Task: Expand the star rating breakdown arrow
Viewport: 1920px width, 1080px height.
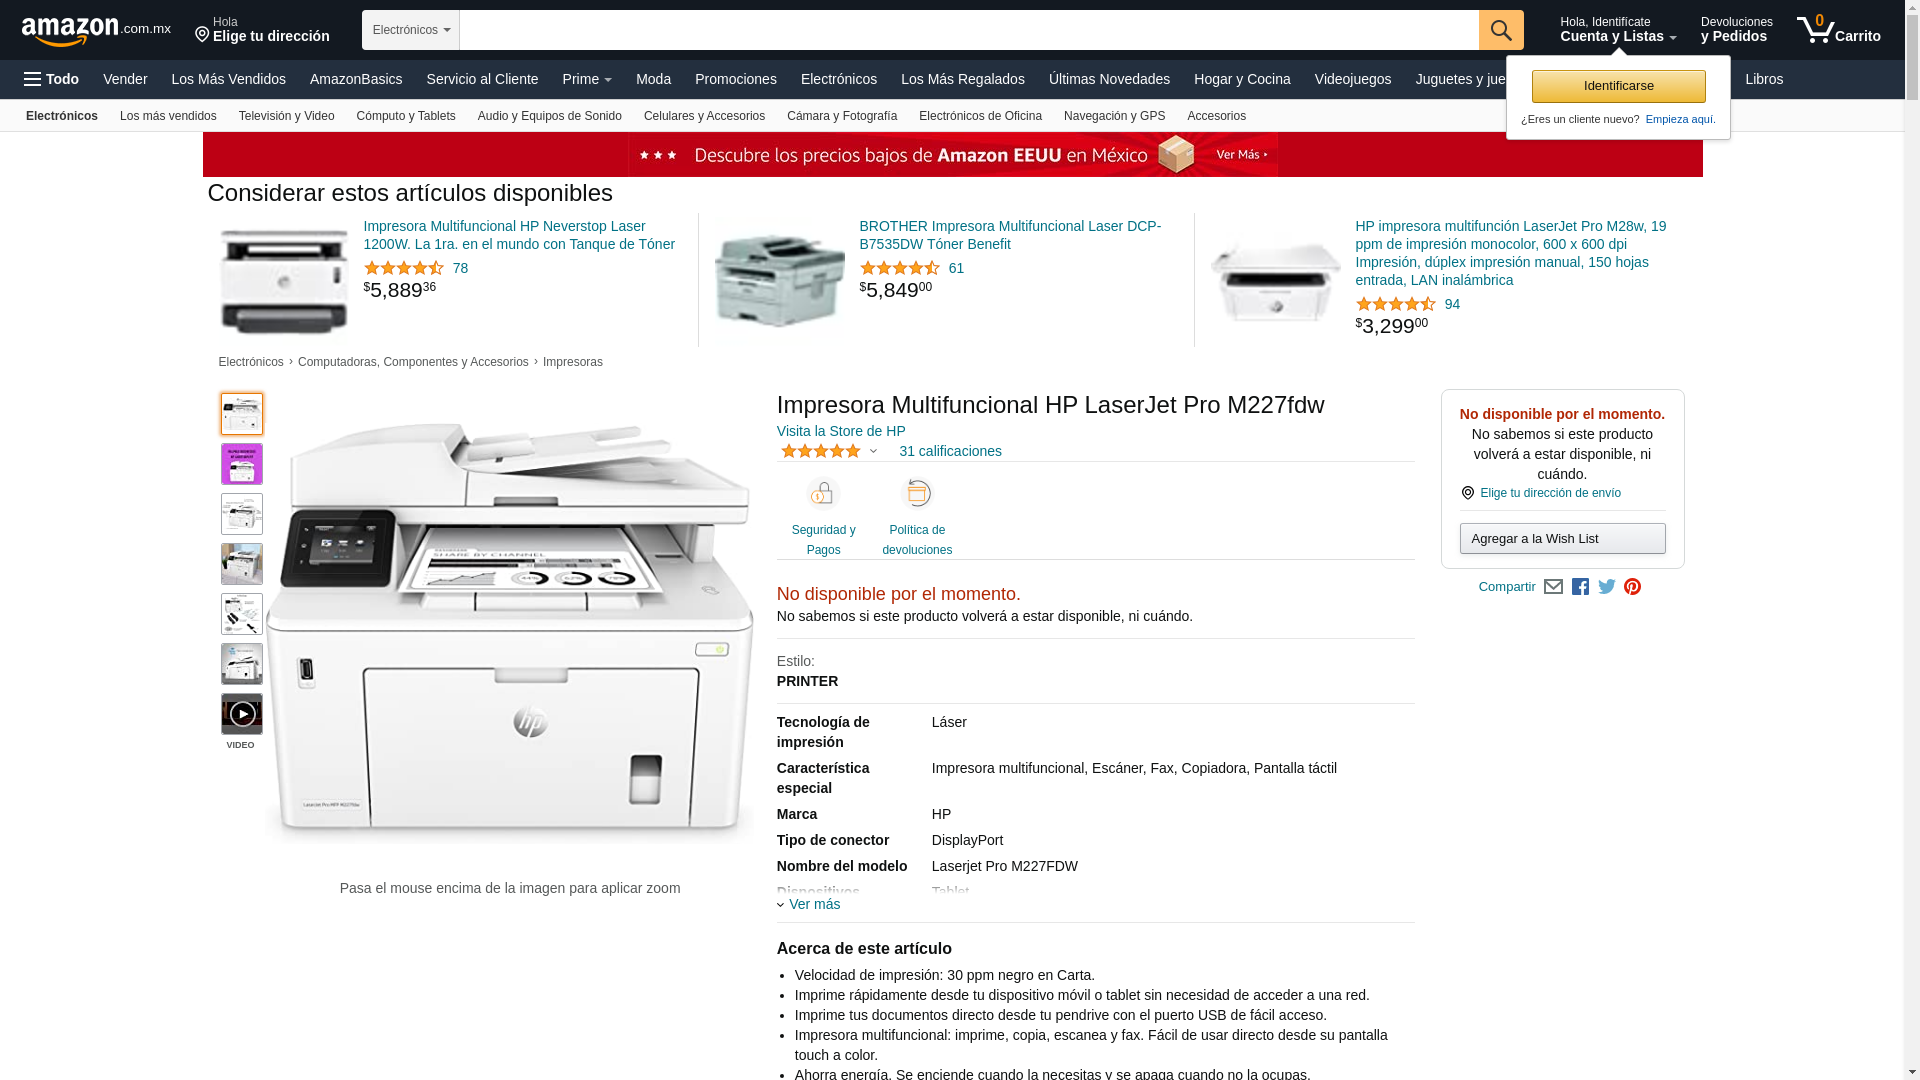Action: 873,452
